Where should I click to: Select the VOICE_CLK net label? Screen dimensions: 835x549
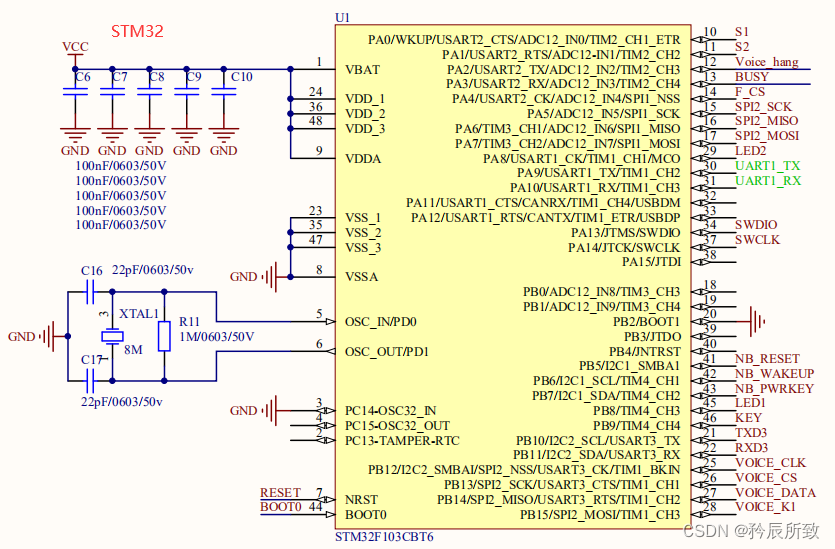tap(770, 462)
